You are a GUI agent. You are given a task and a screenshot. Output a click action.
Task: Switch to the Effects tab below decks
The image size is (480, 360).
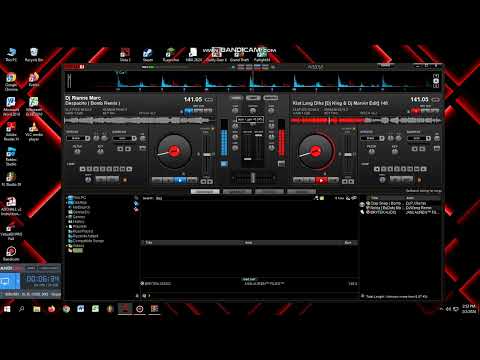click(269, 192)
